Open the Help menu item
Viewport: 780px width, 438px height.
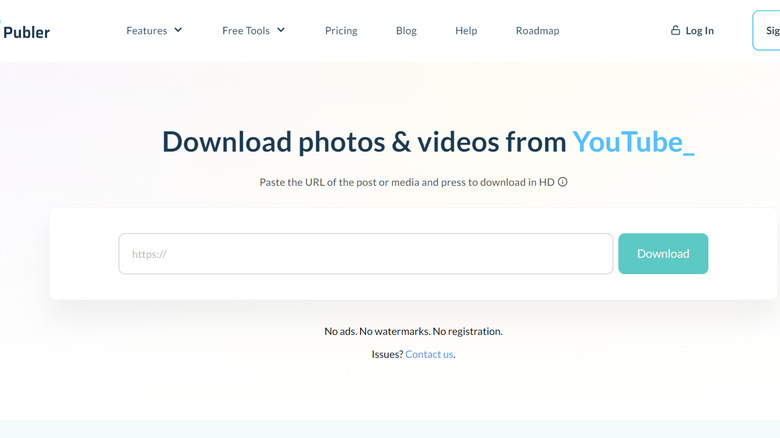tap(466, 31)
